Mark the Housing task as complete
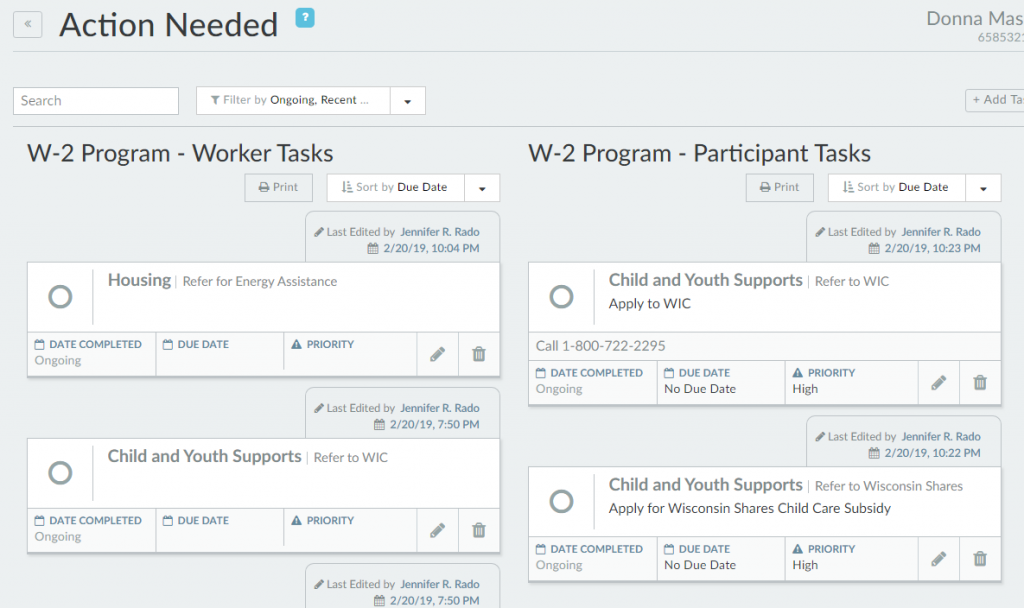 pyautogui.click(x=60, y=296)
